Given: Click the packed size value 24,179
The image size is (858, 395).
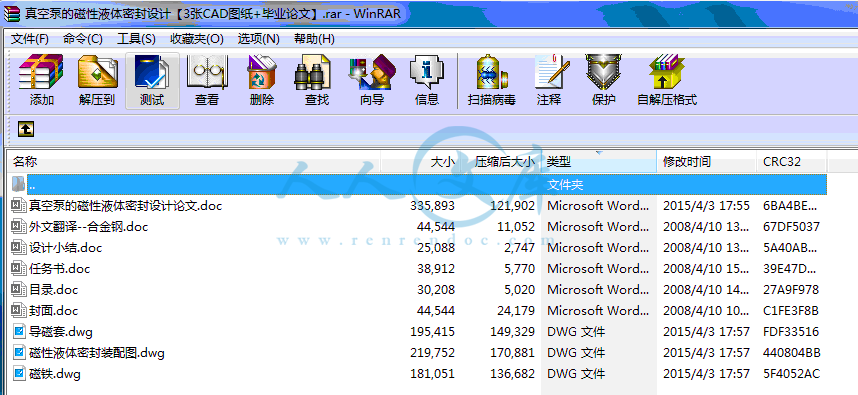Looking at the screenshot, I should (516, 311).
